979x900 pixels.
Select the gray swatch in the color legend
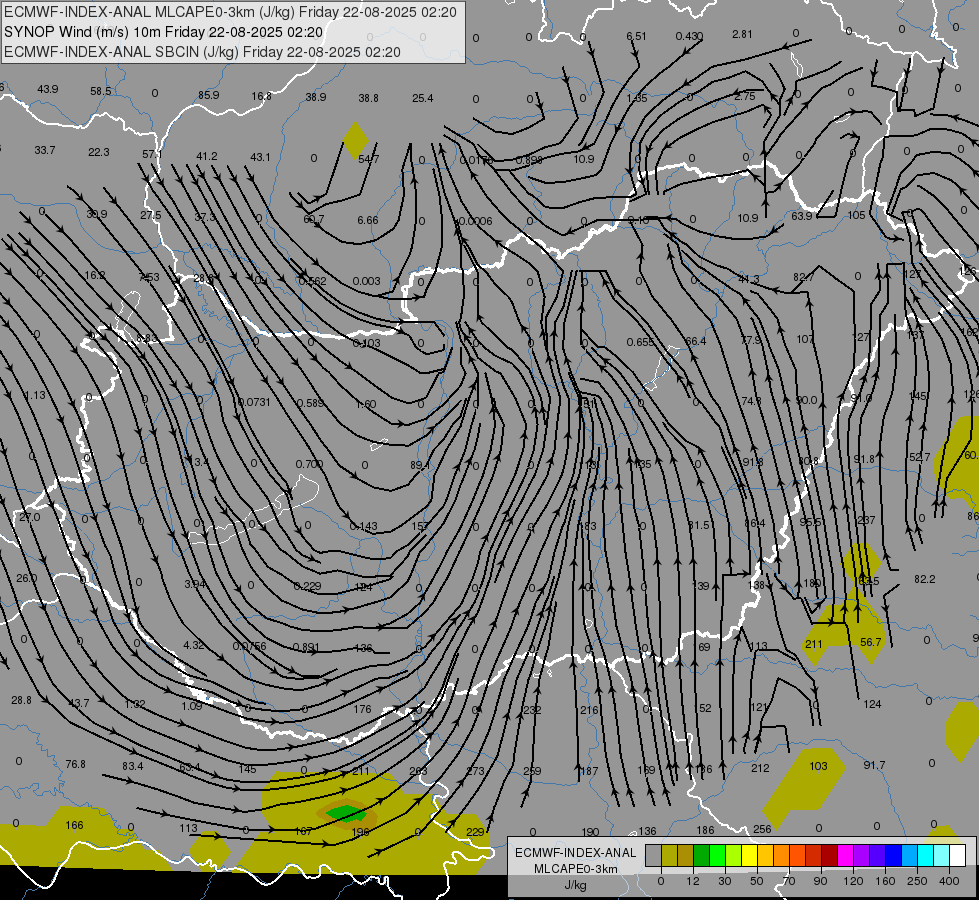(653, 855)
